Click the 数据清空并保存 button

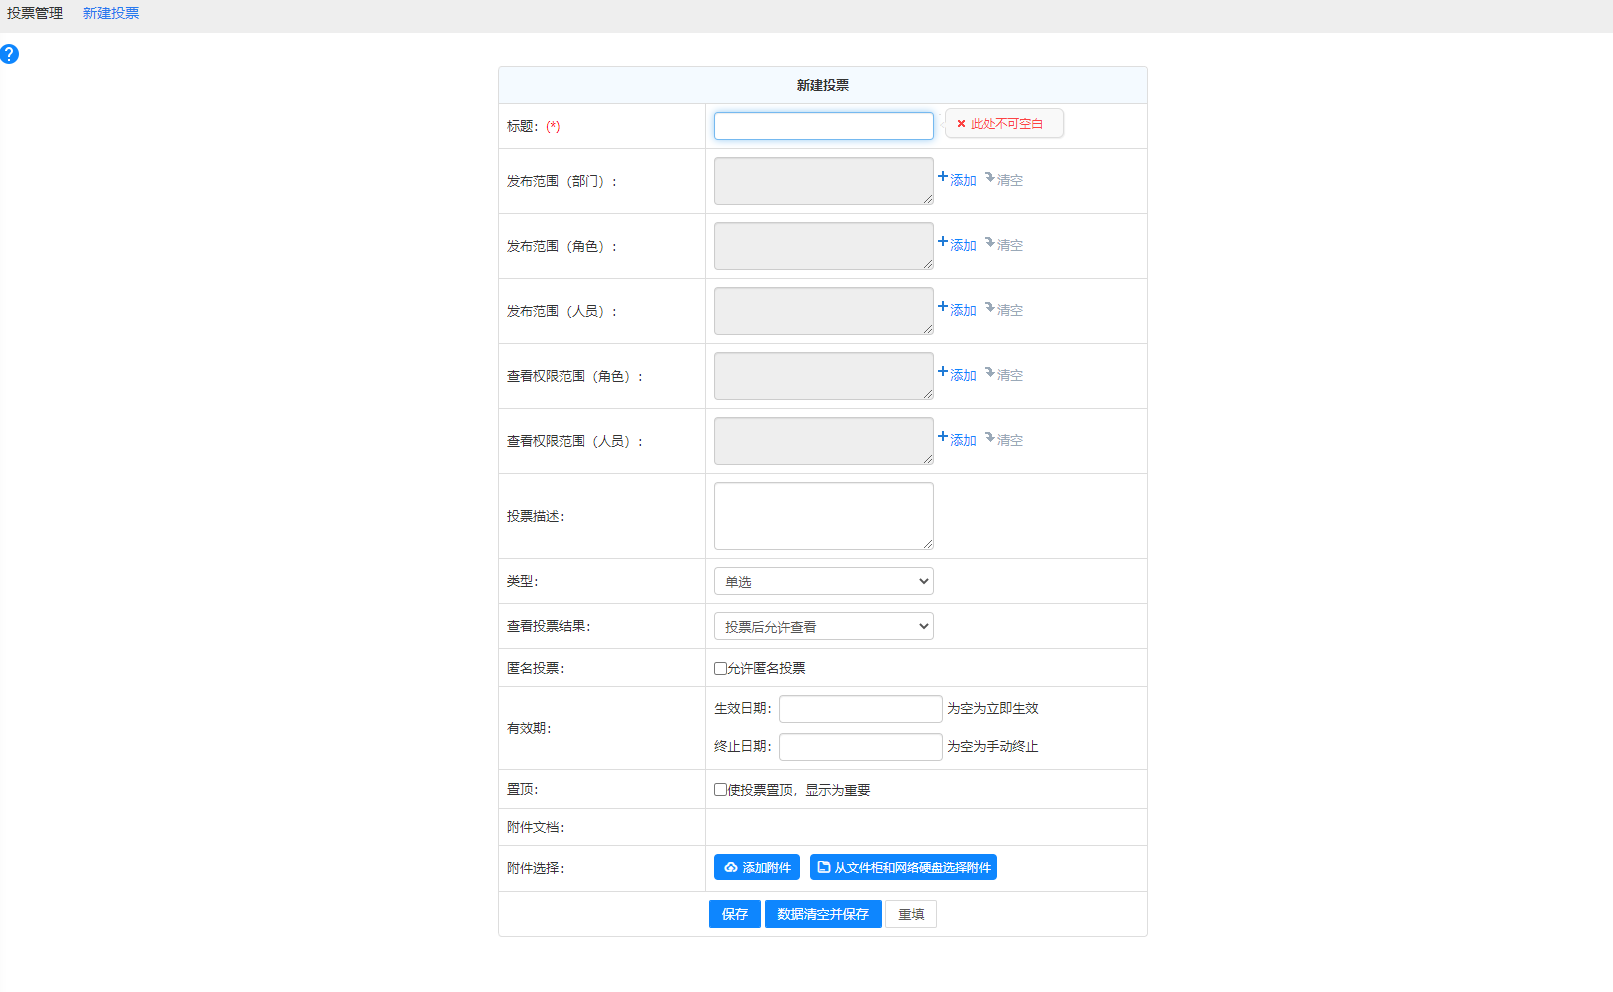[x=822, y=914]
